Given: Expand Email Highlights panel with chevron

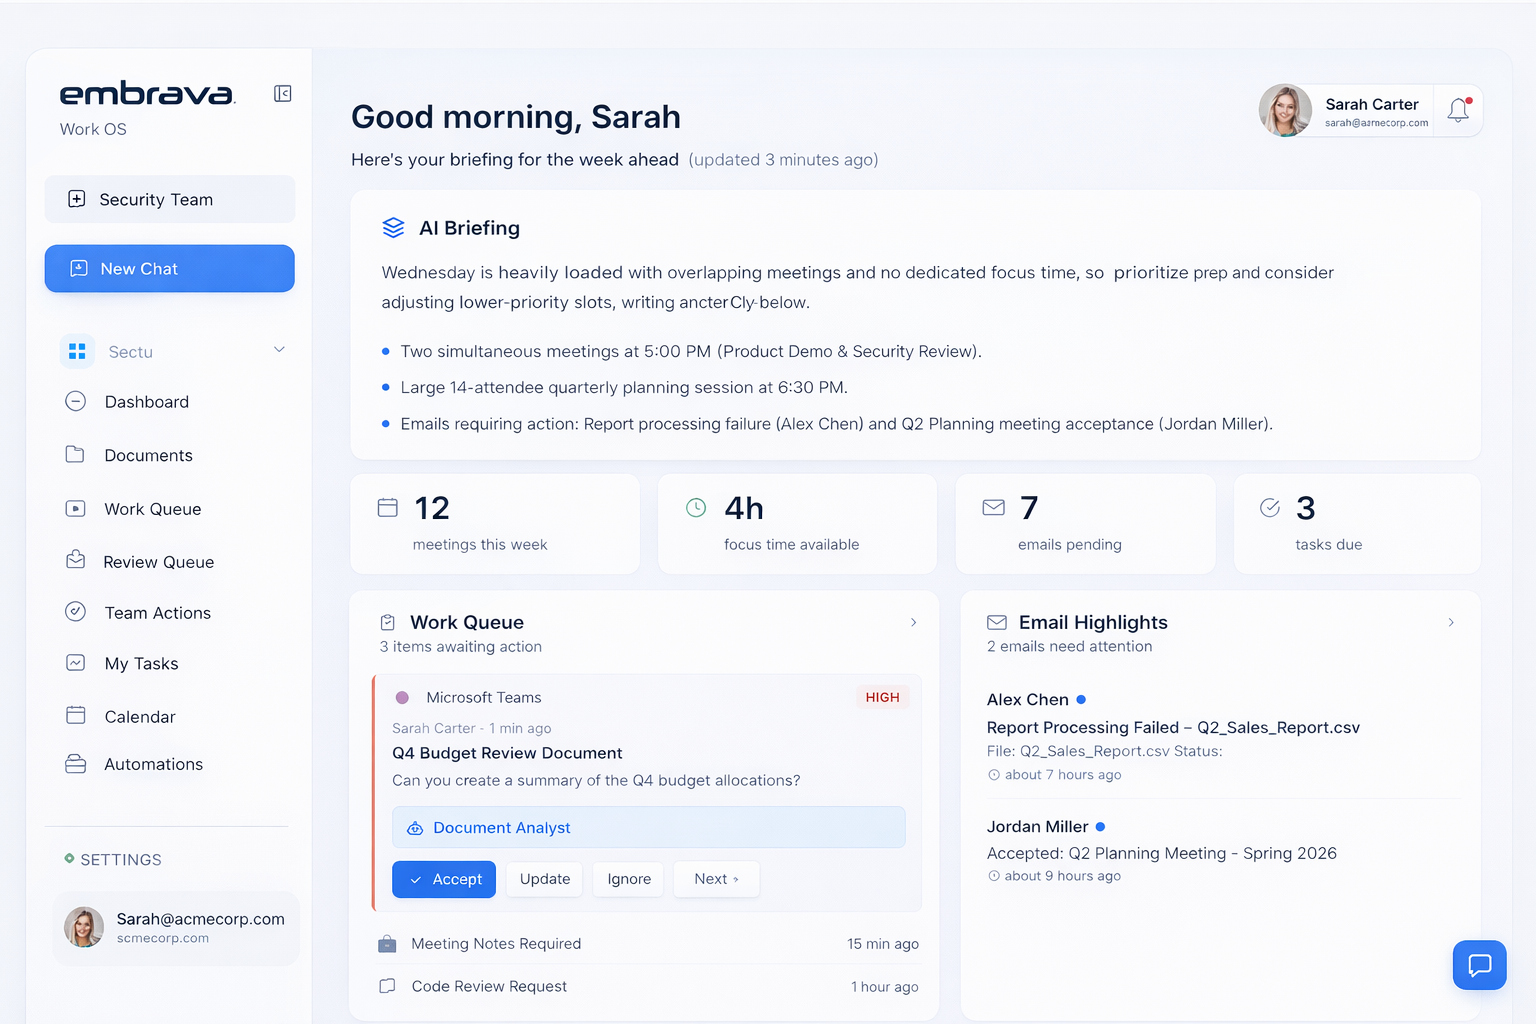Looking at the screenshot, I should pyautogui.click(x=1451, y=622).
